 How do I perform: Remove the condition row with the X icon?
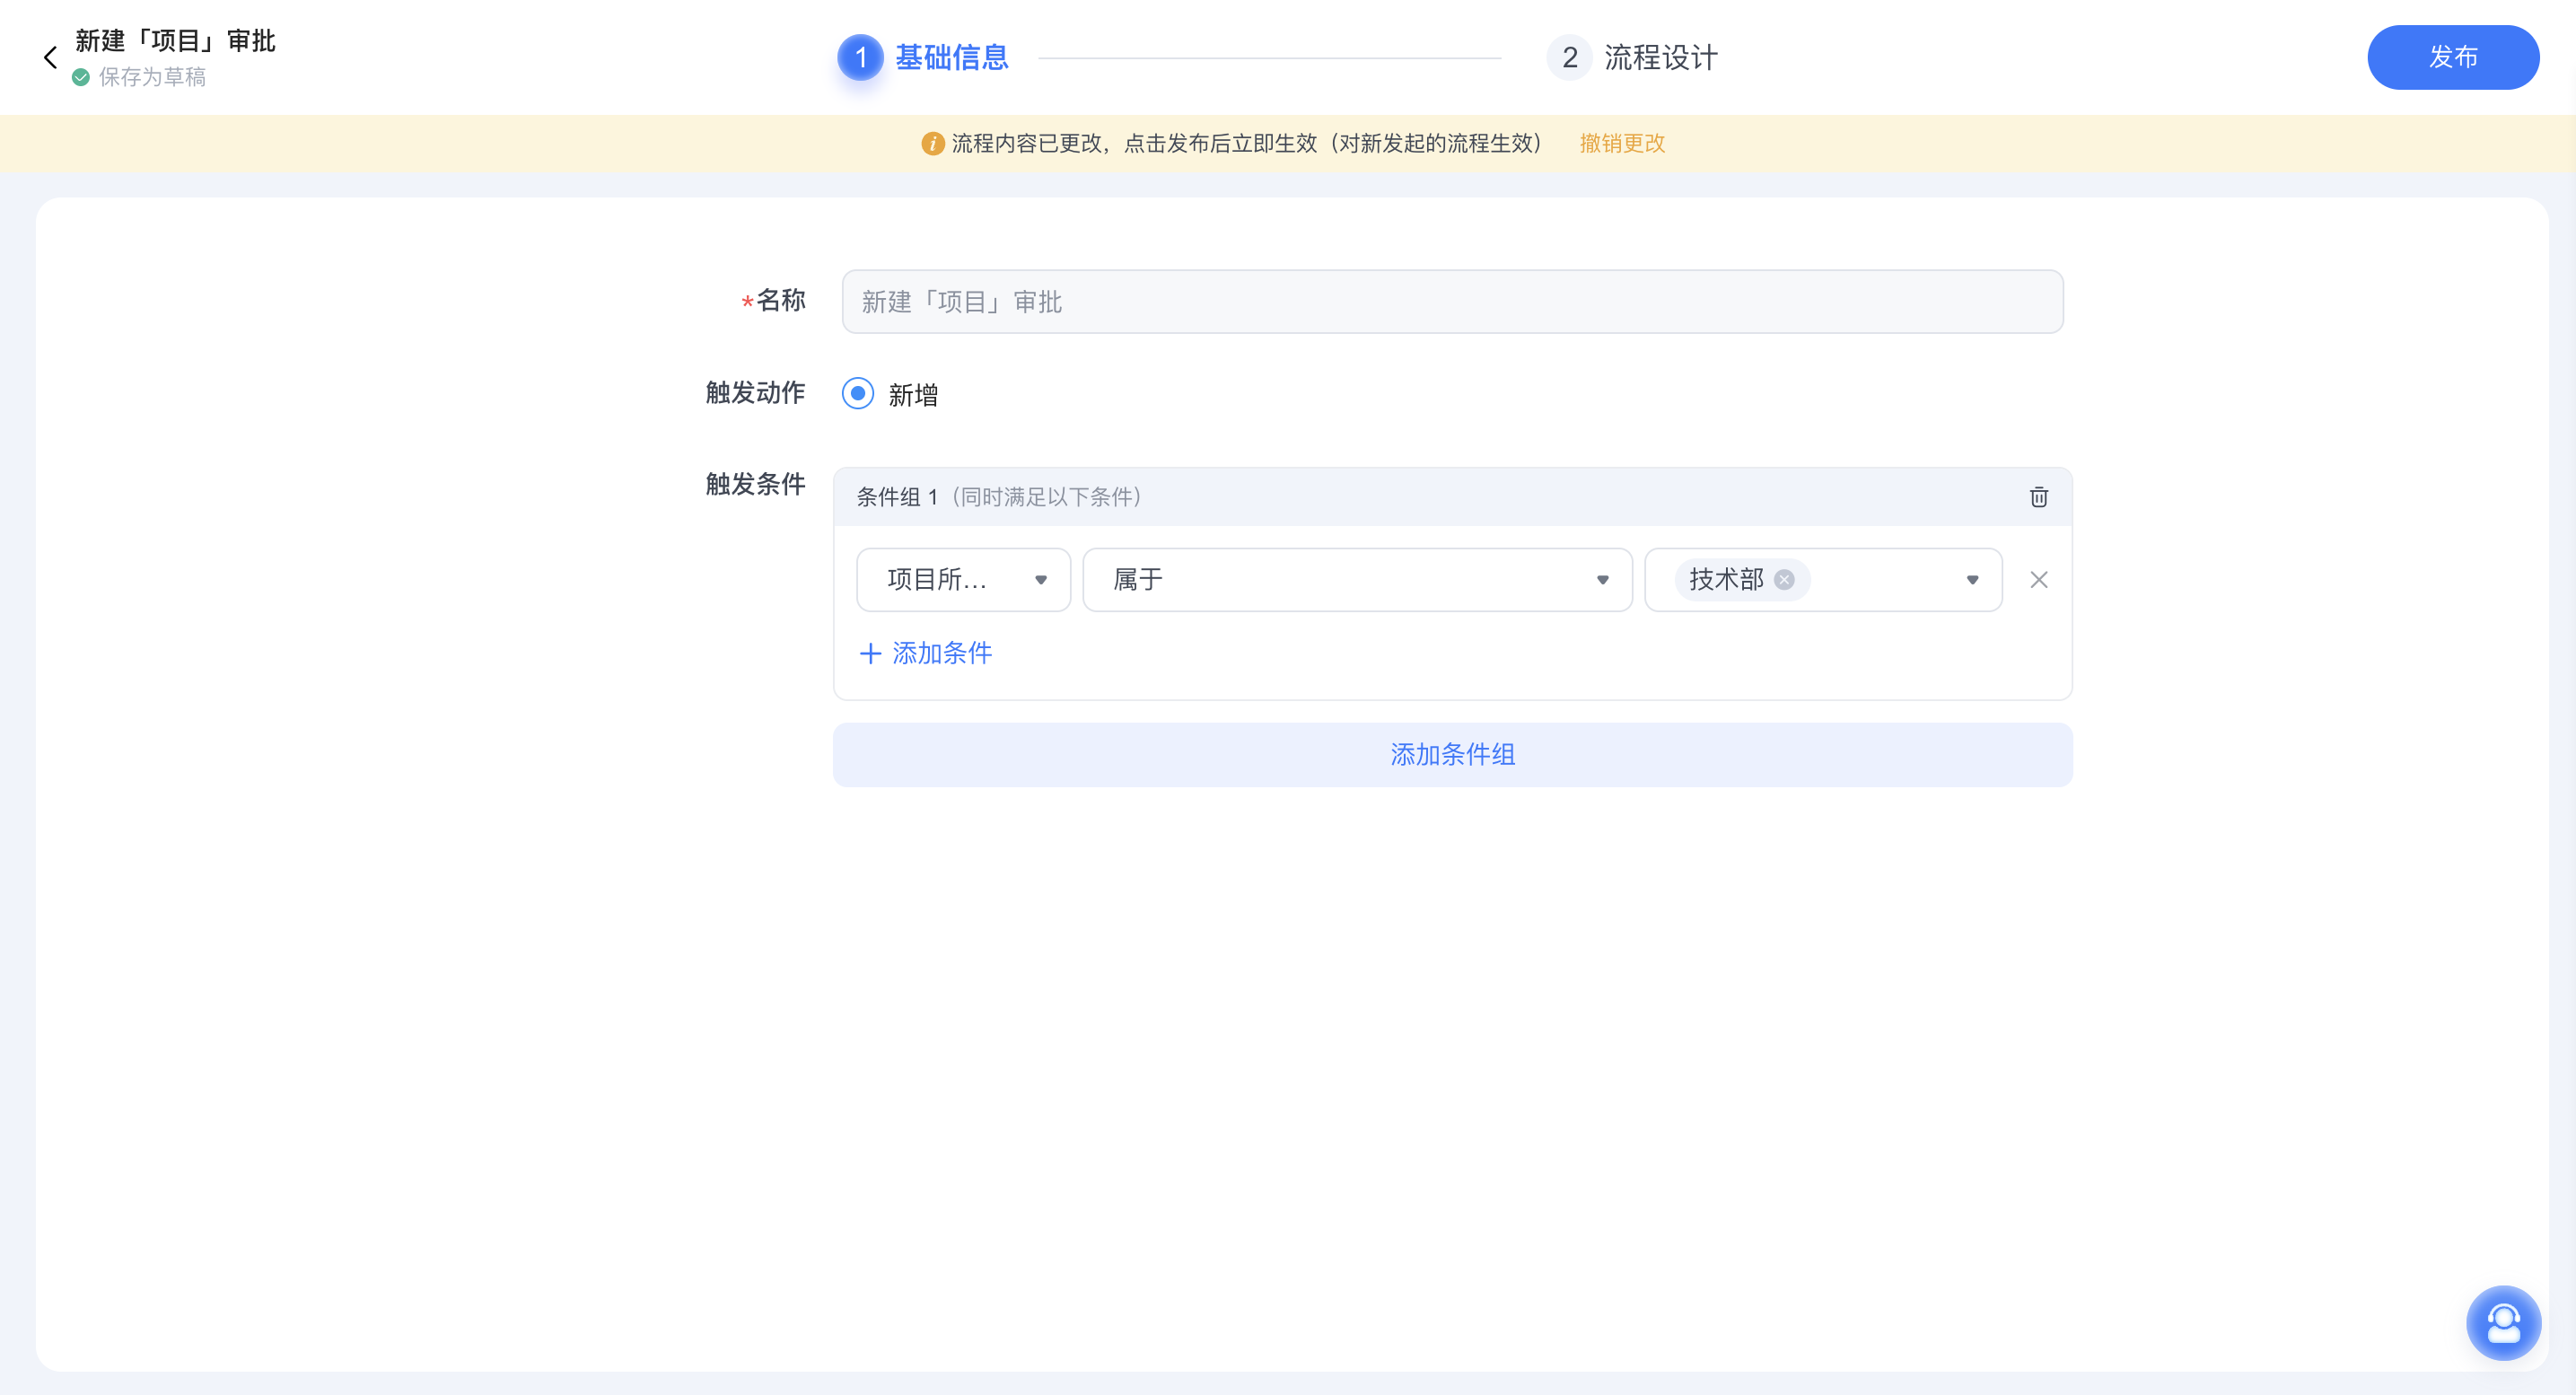point(2038,579)
